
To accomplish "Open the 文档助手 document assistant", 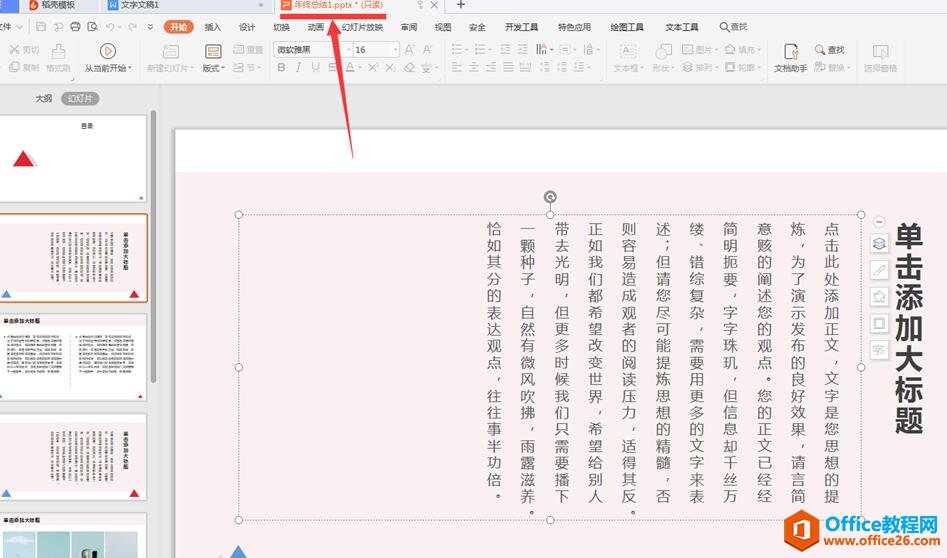I will (791, 58).
